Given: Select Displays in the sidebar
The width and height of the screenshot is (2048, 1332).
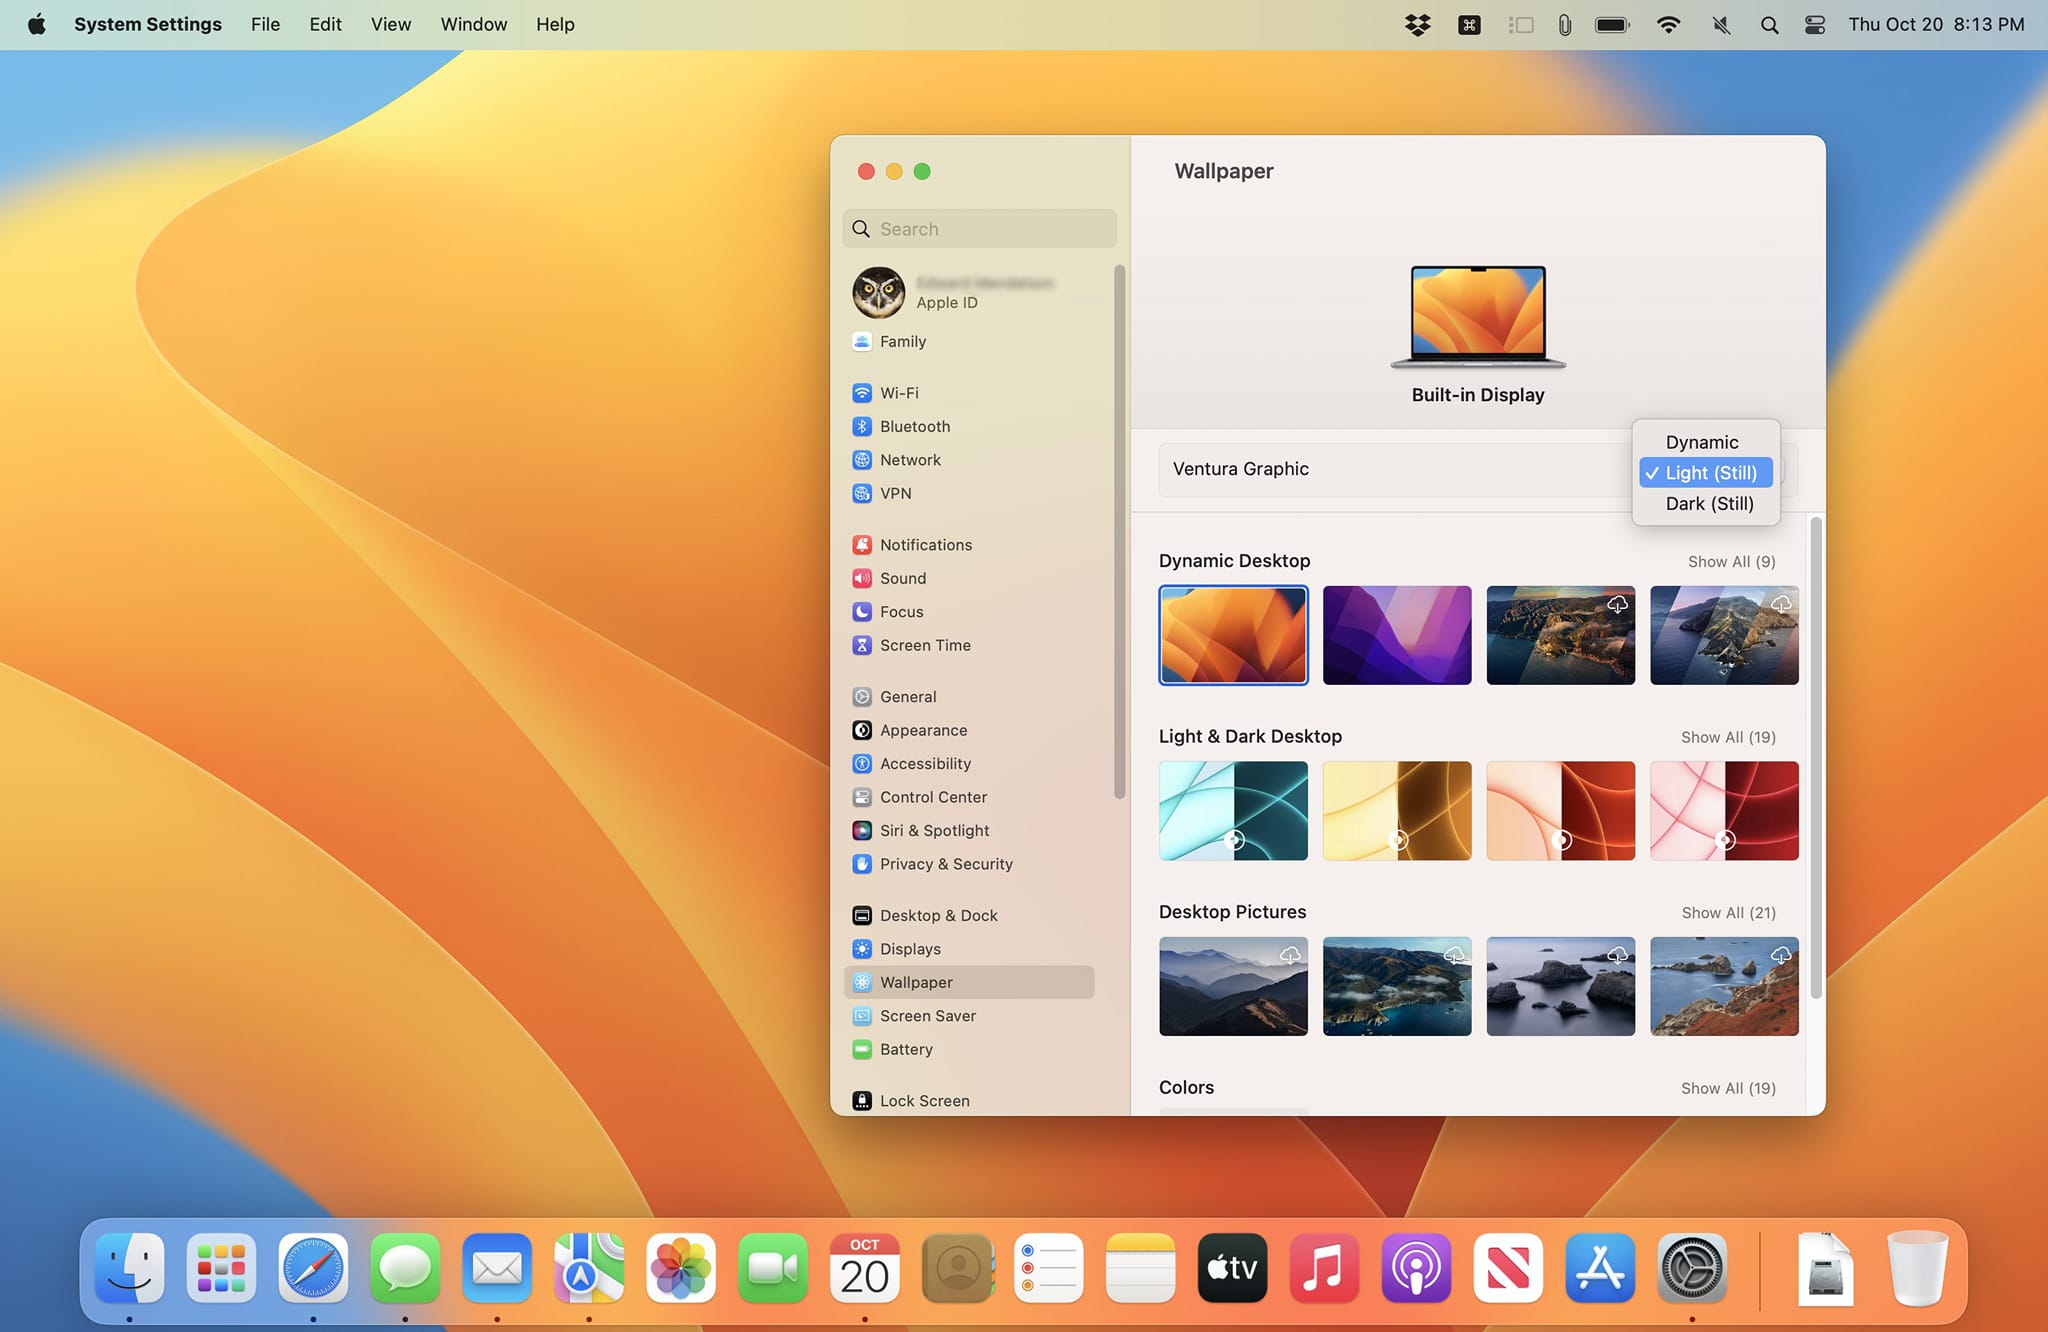Looking at the screenshot, I should [x=909, y=948].
